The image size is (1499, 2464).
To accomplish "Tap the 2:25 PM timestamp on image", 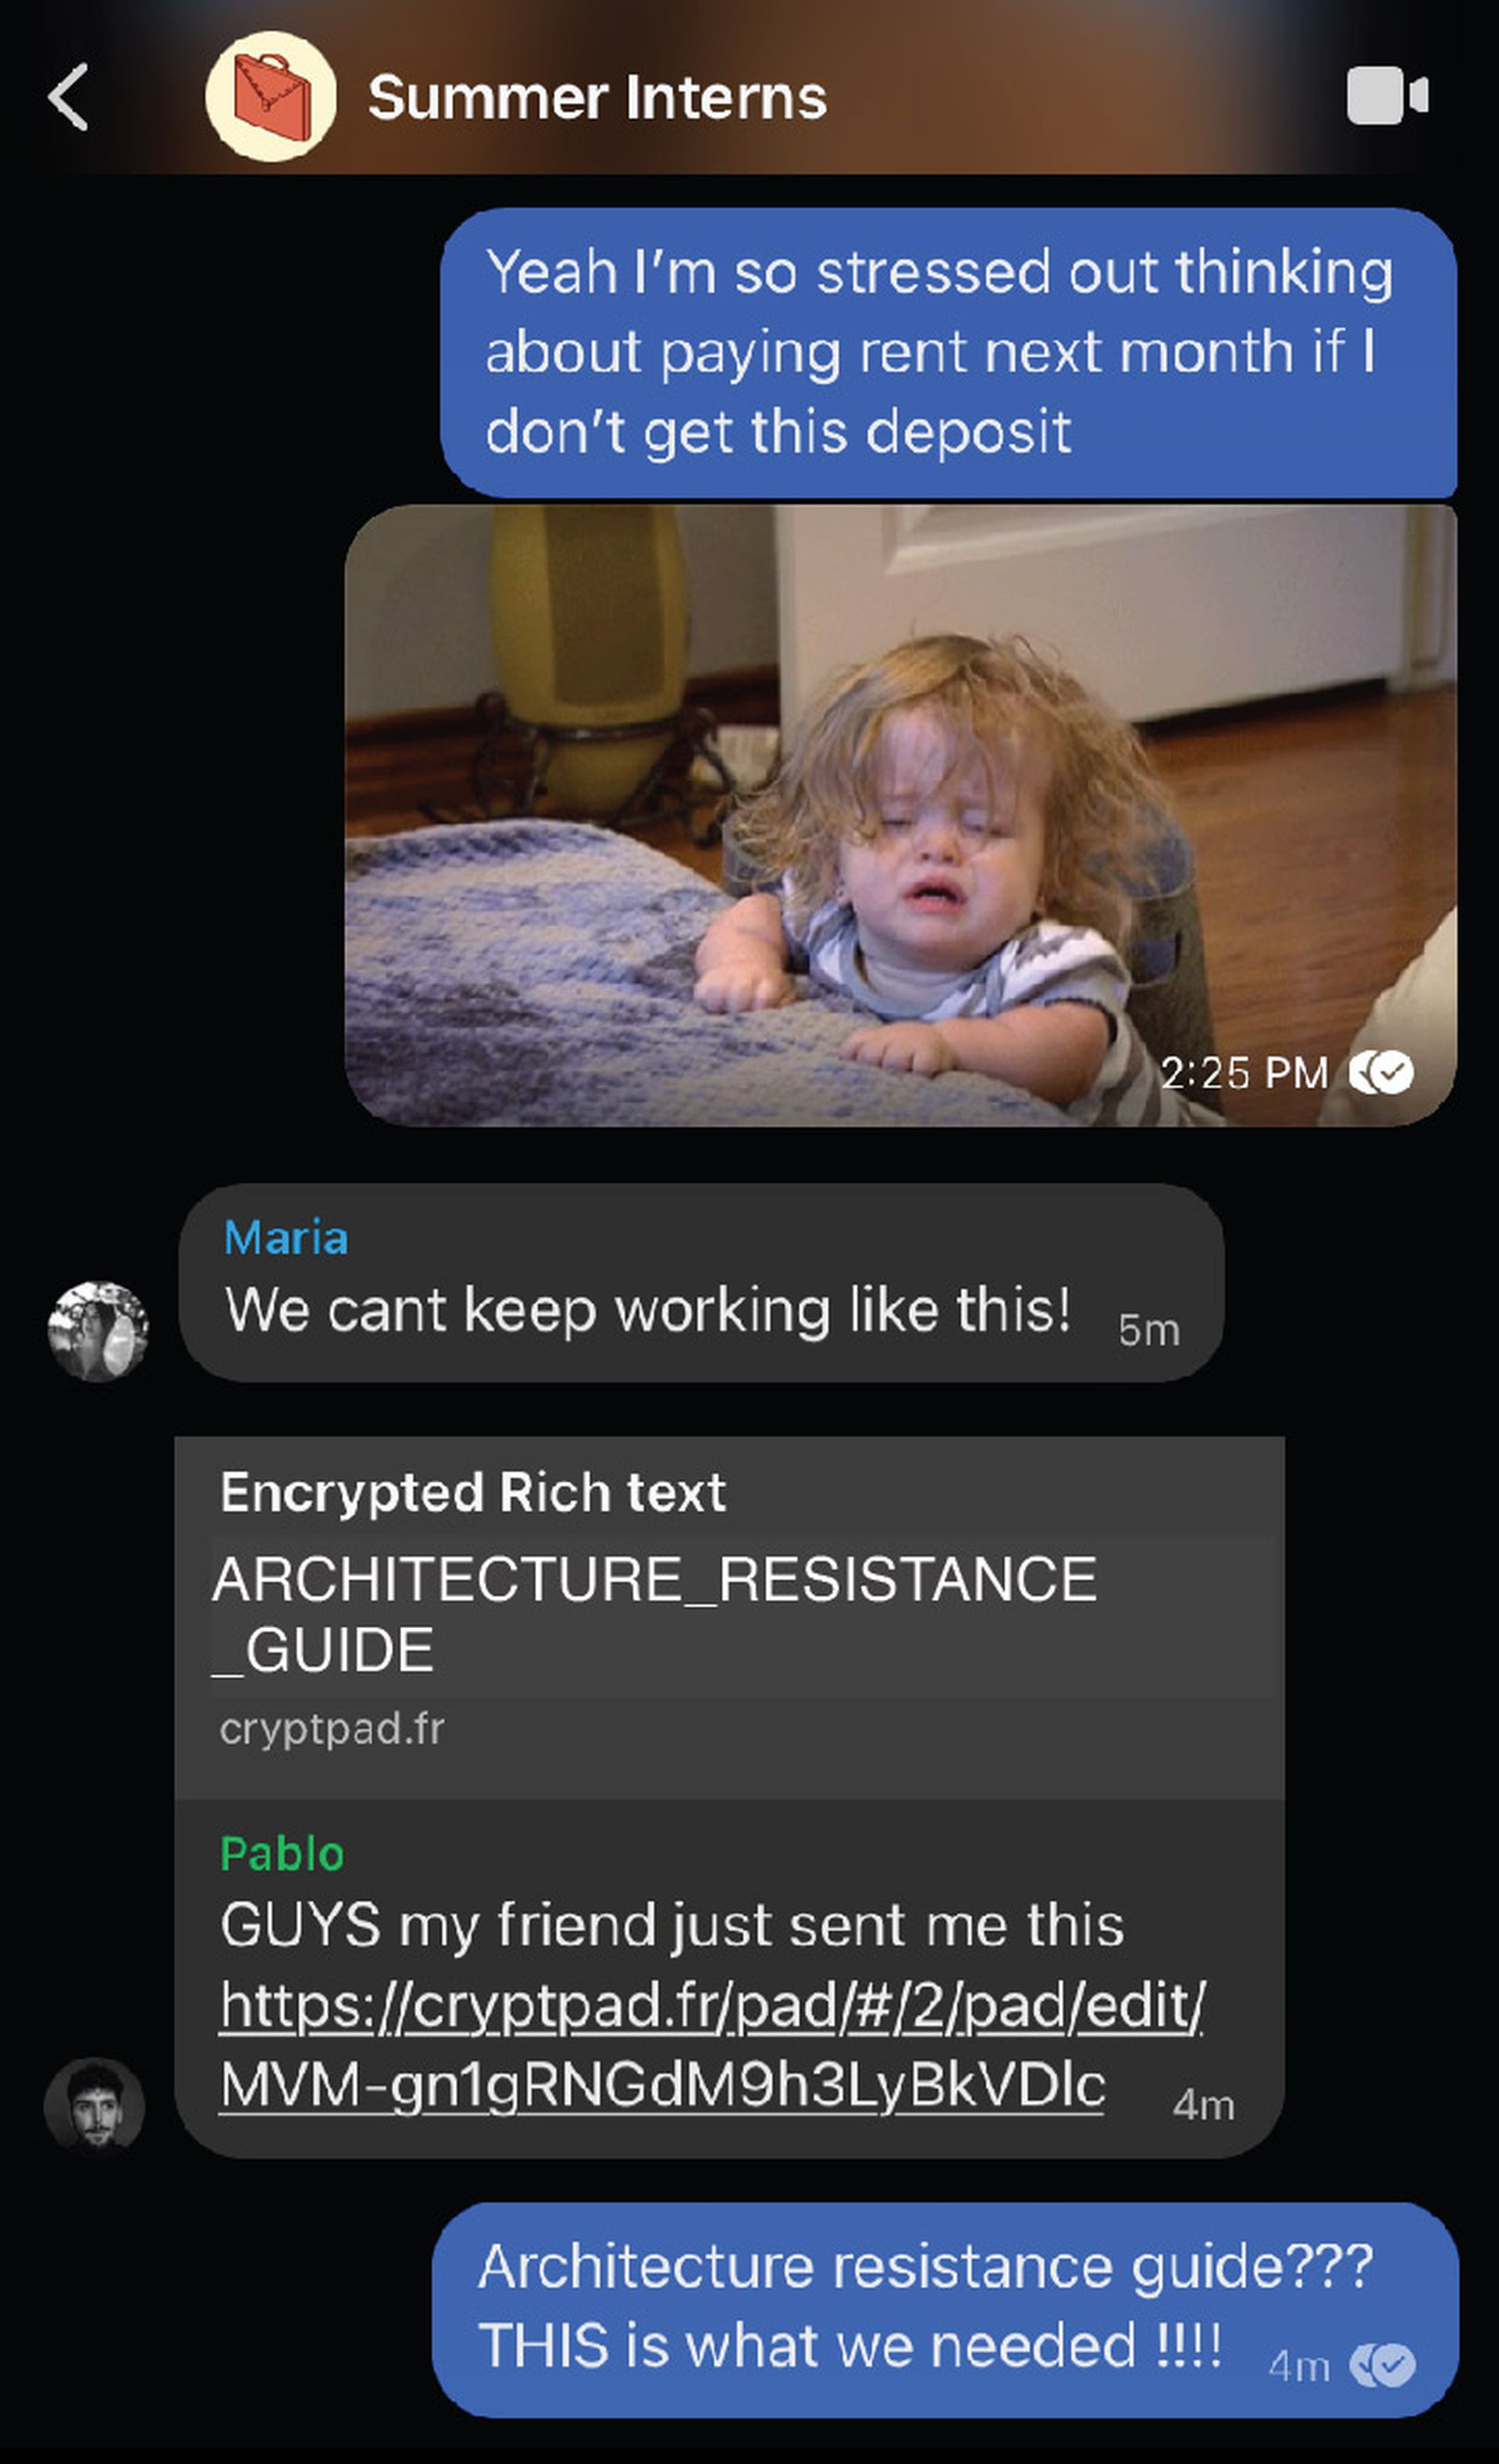I will pos(1244,1073).
